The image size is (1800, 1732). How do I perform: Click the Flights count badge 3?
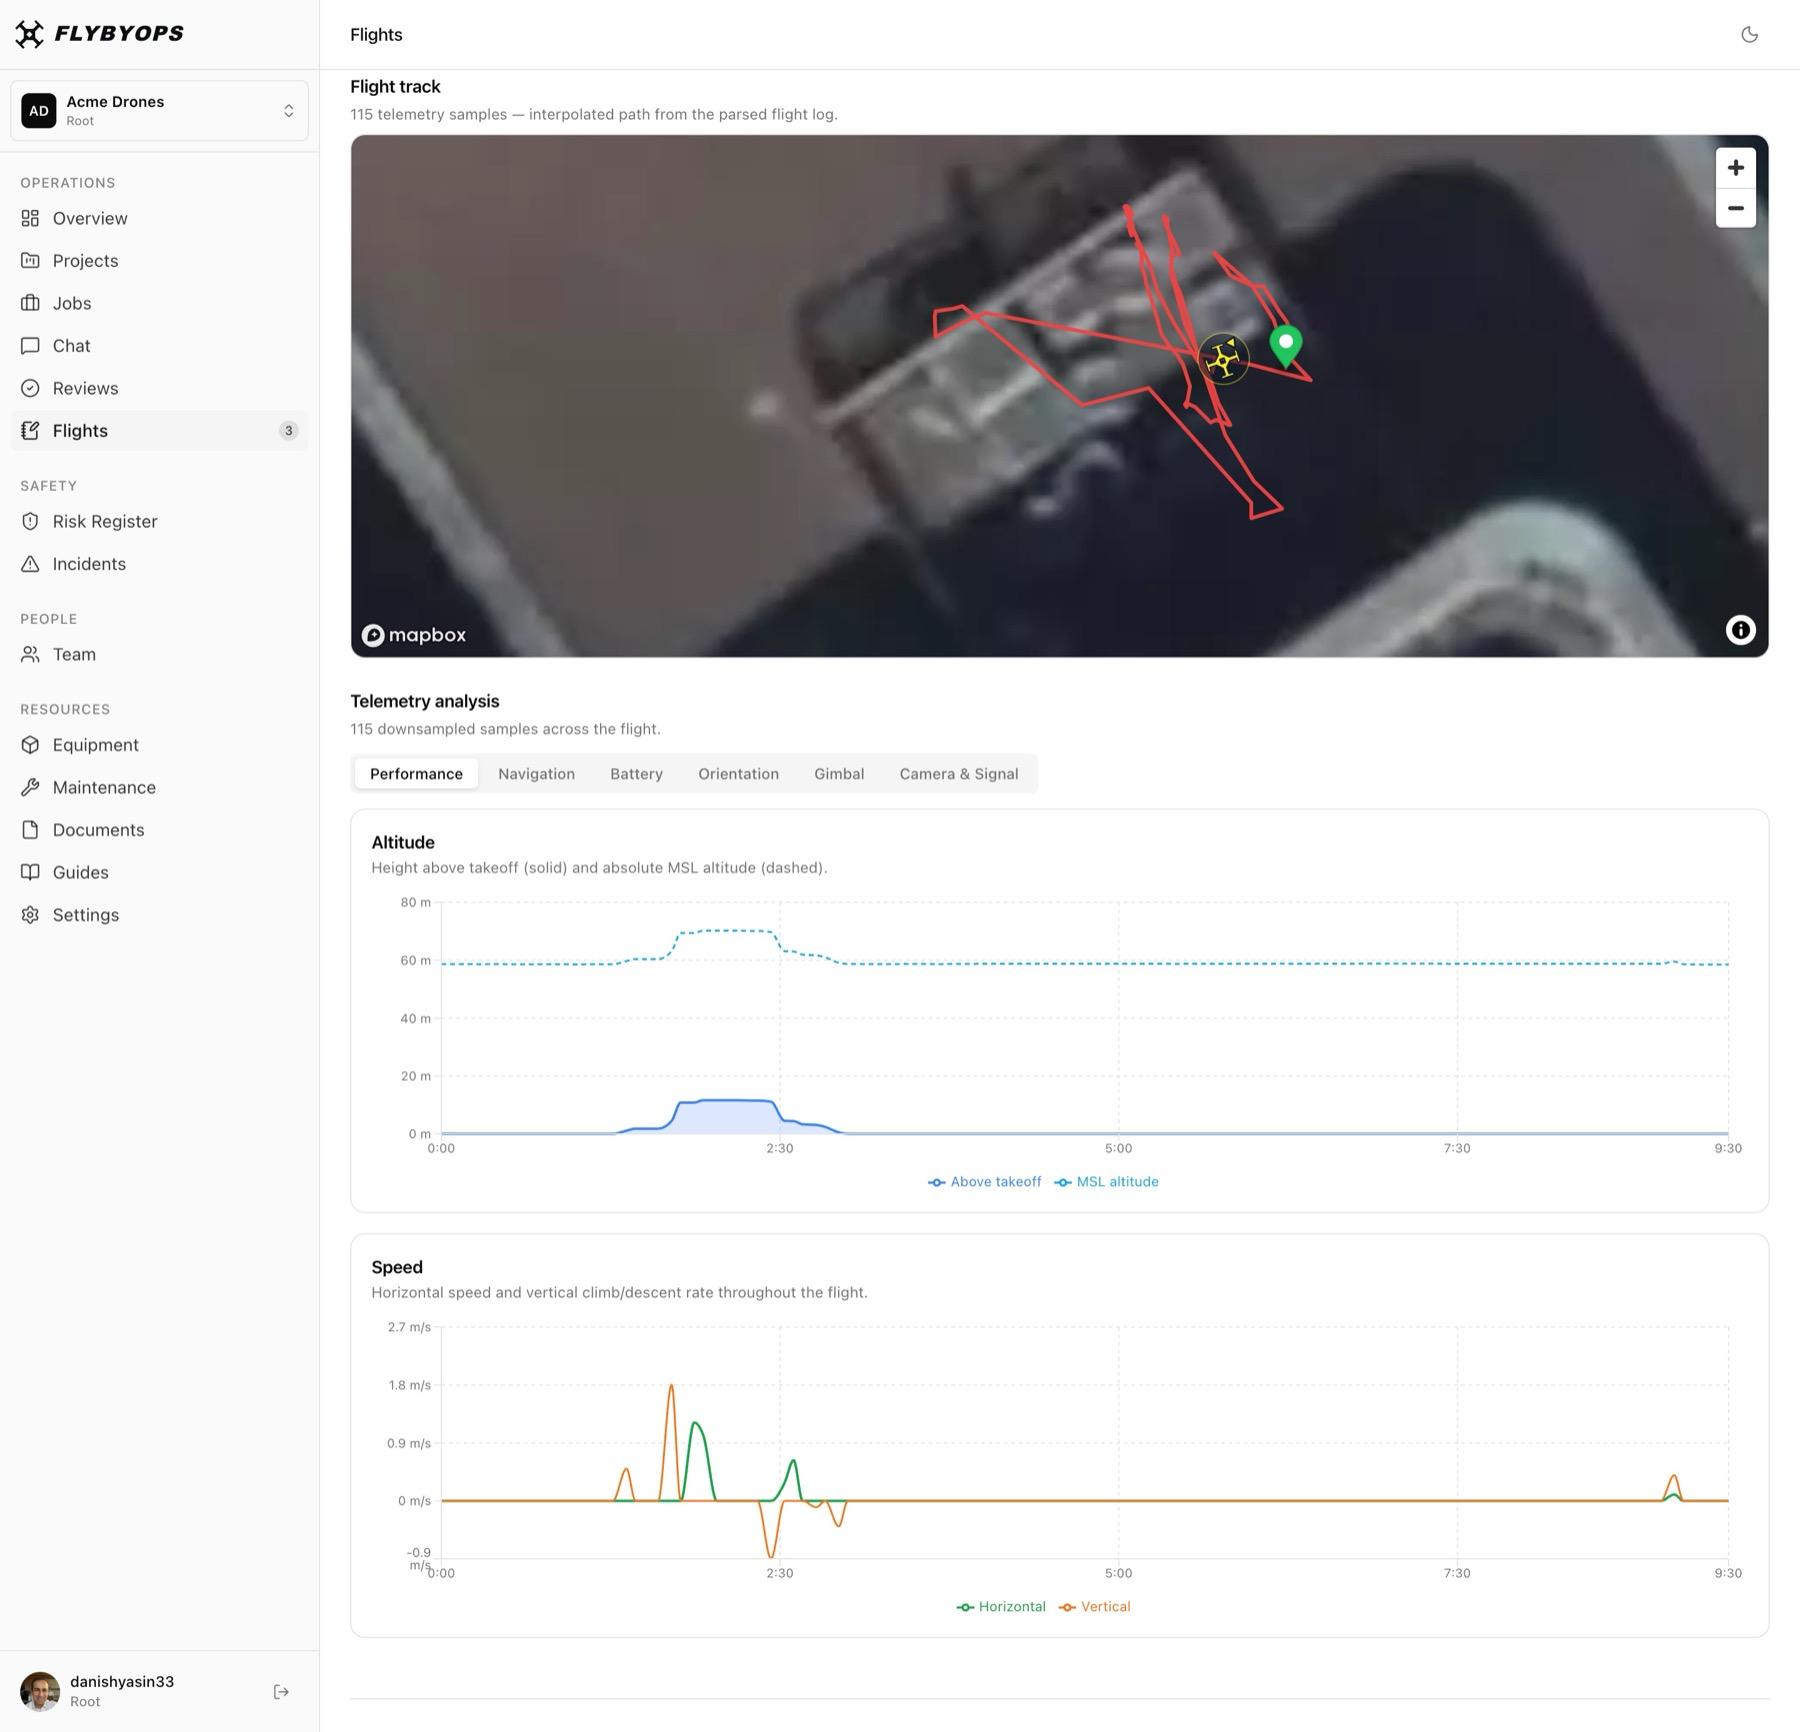[x=288, y=431]
